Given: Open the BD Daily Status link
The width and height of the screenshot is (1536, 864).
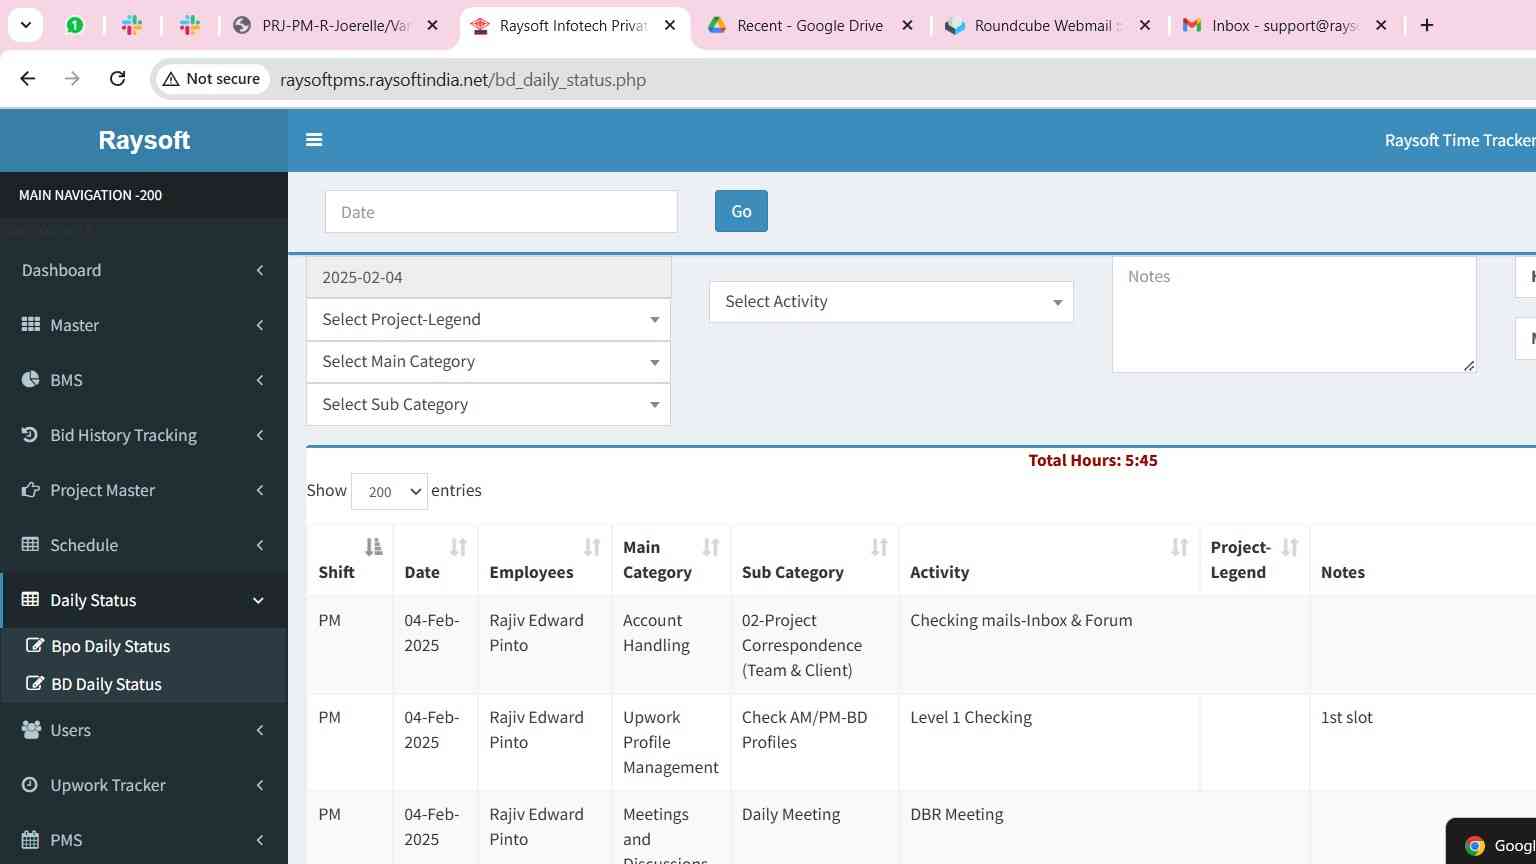Looking at the screenshot, I should pyautogui.click(x=106, y=684).
